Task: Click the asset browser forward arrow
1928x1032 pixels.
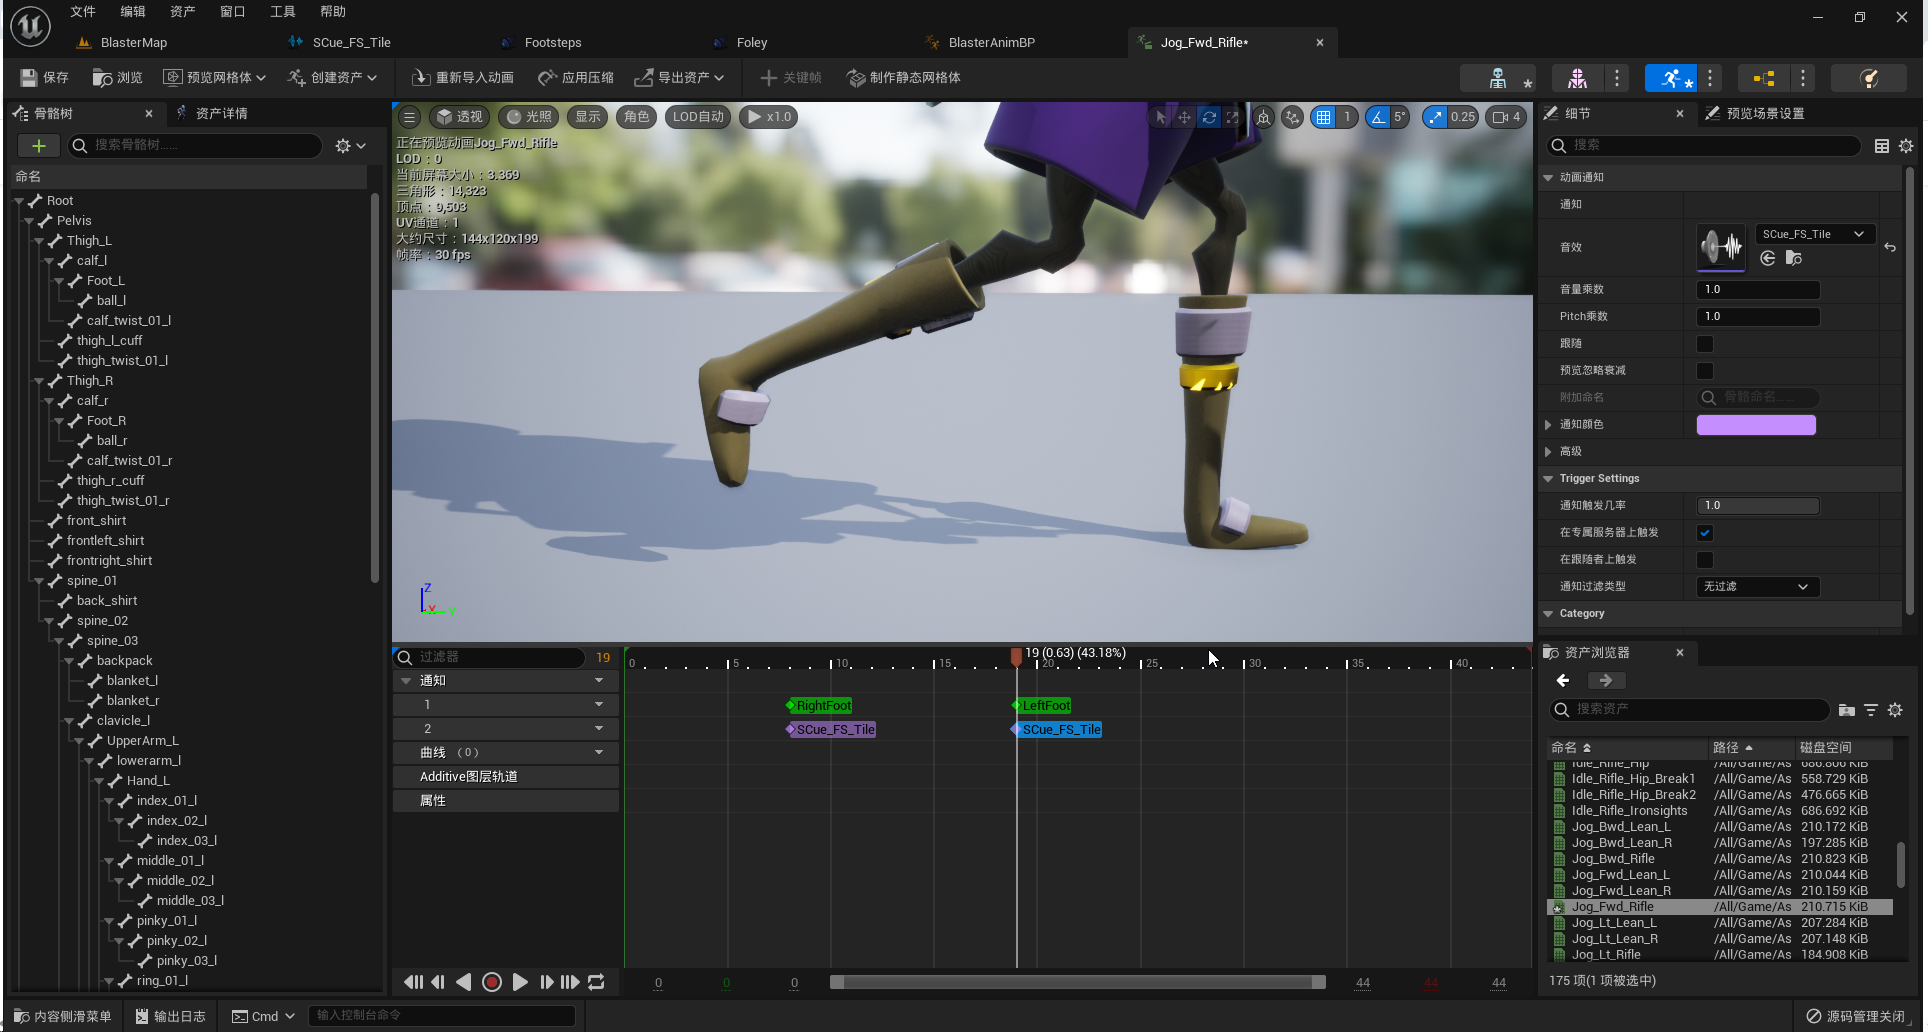Action: click(1605, 681)
